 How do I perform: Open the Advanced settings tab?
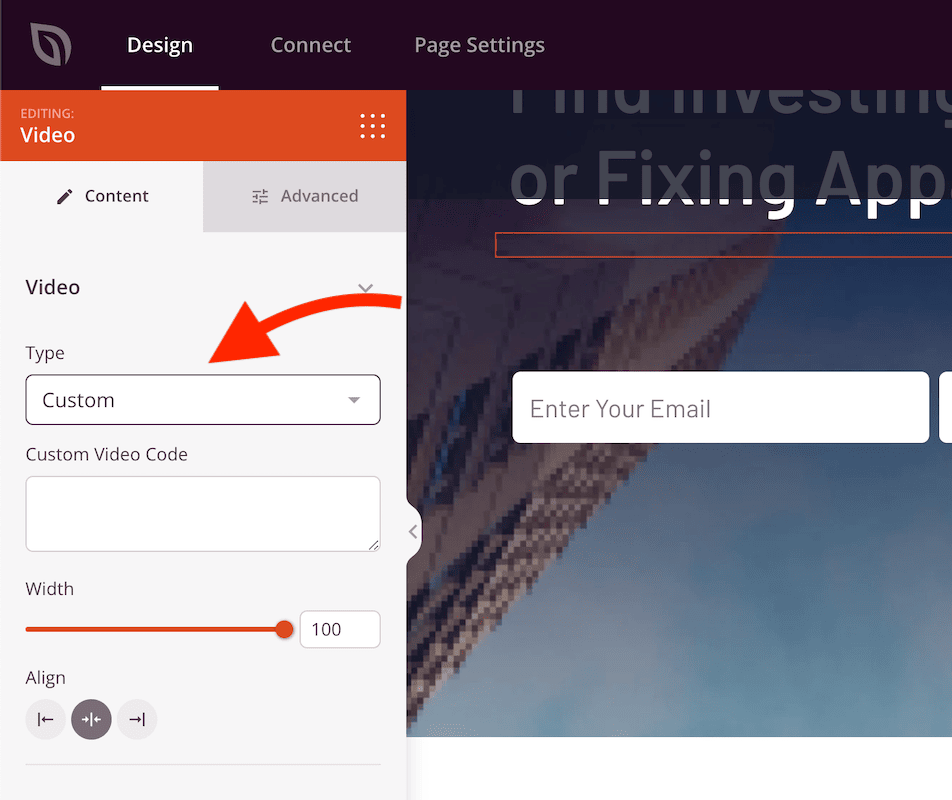[304, 196]
